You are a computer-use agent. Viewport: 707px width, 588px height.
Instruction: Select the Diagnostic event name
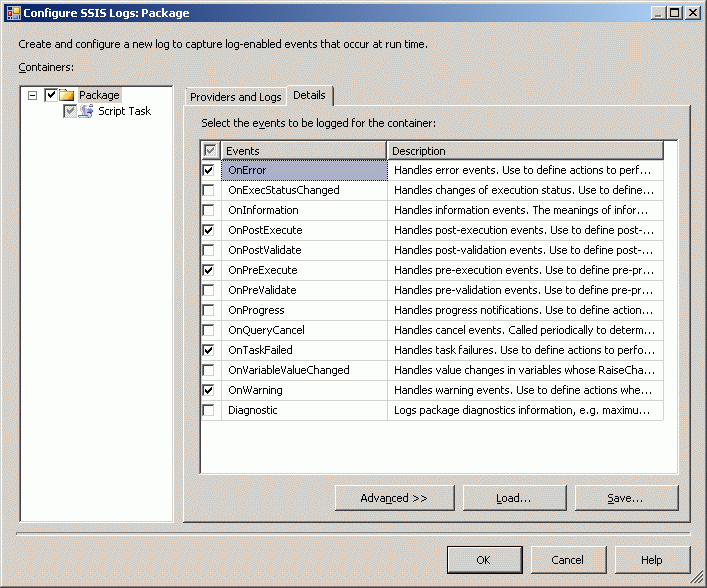[x=252, y=410]
